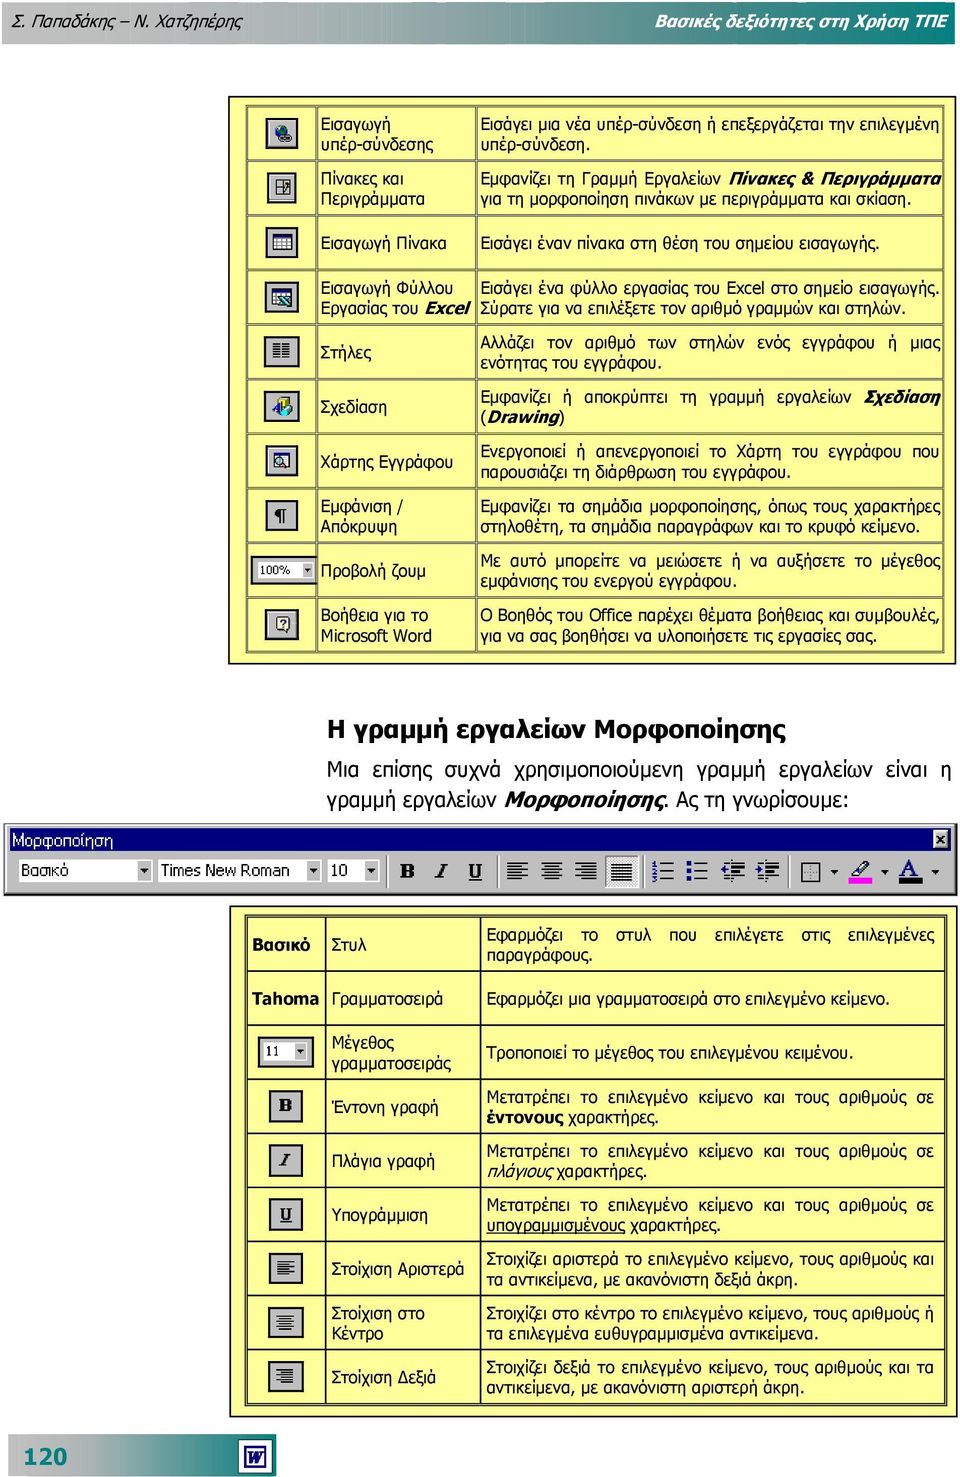Click the Italic icon beside Πλάγια γραφή
960x1477 pixels.
[x=286, y=1160]
